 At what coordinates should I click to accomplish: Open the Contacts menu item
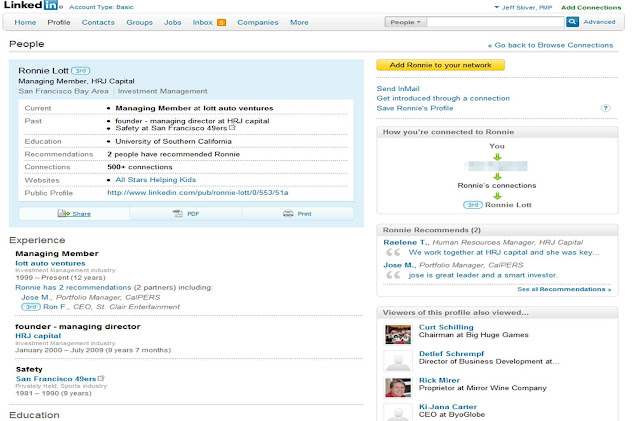(98, 22)
